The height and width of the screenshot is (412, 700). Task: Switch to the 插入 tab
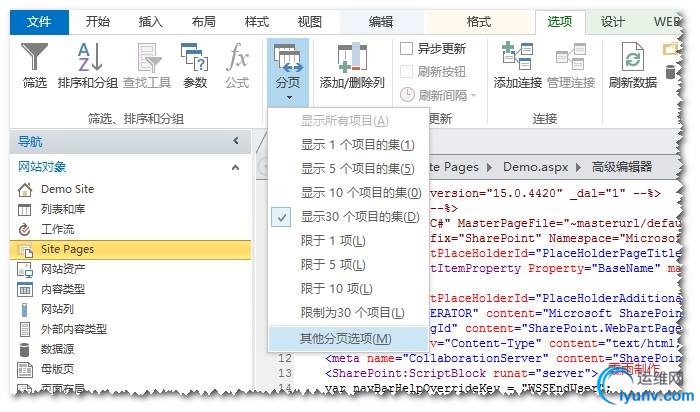(150, 22)
